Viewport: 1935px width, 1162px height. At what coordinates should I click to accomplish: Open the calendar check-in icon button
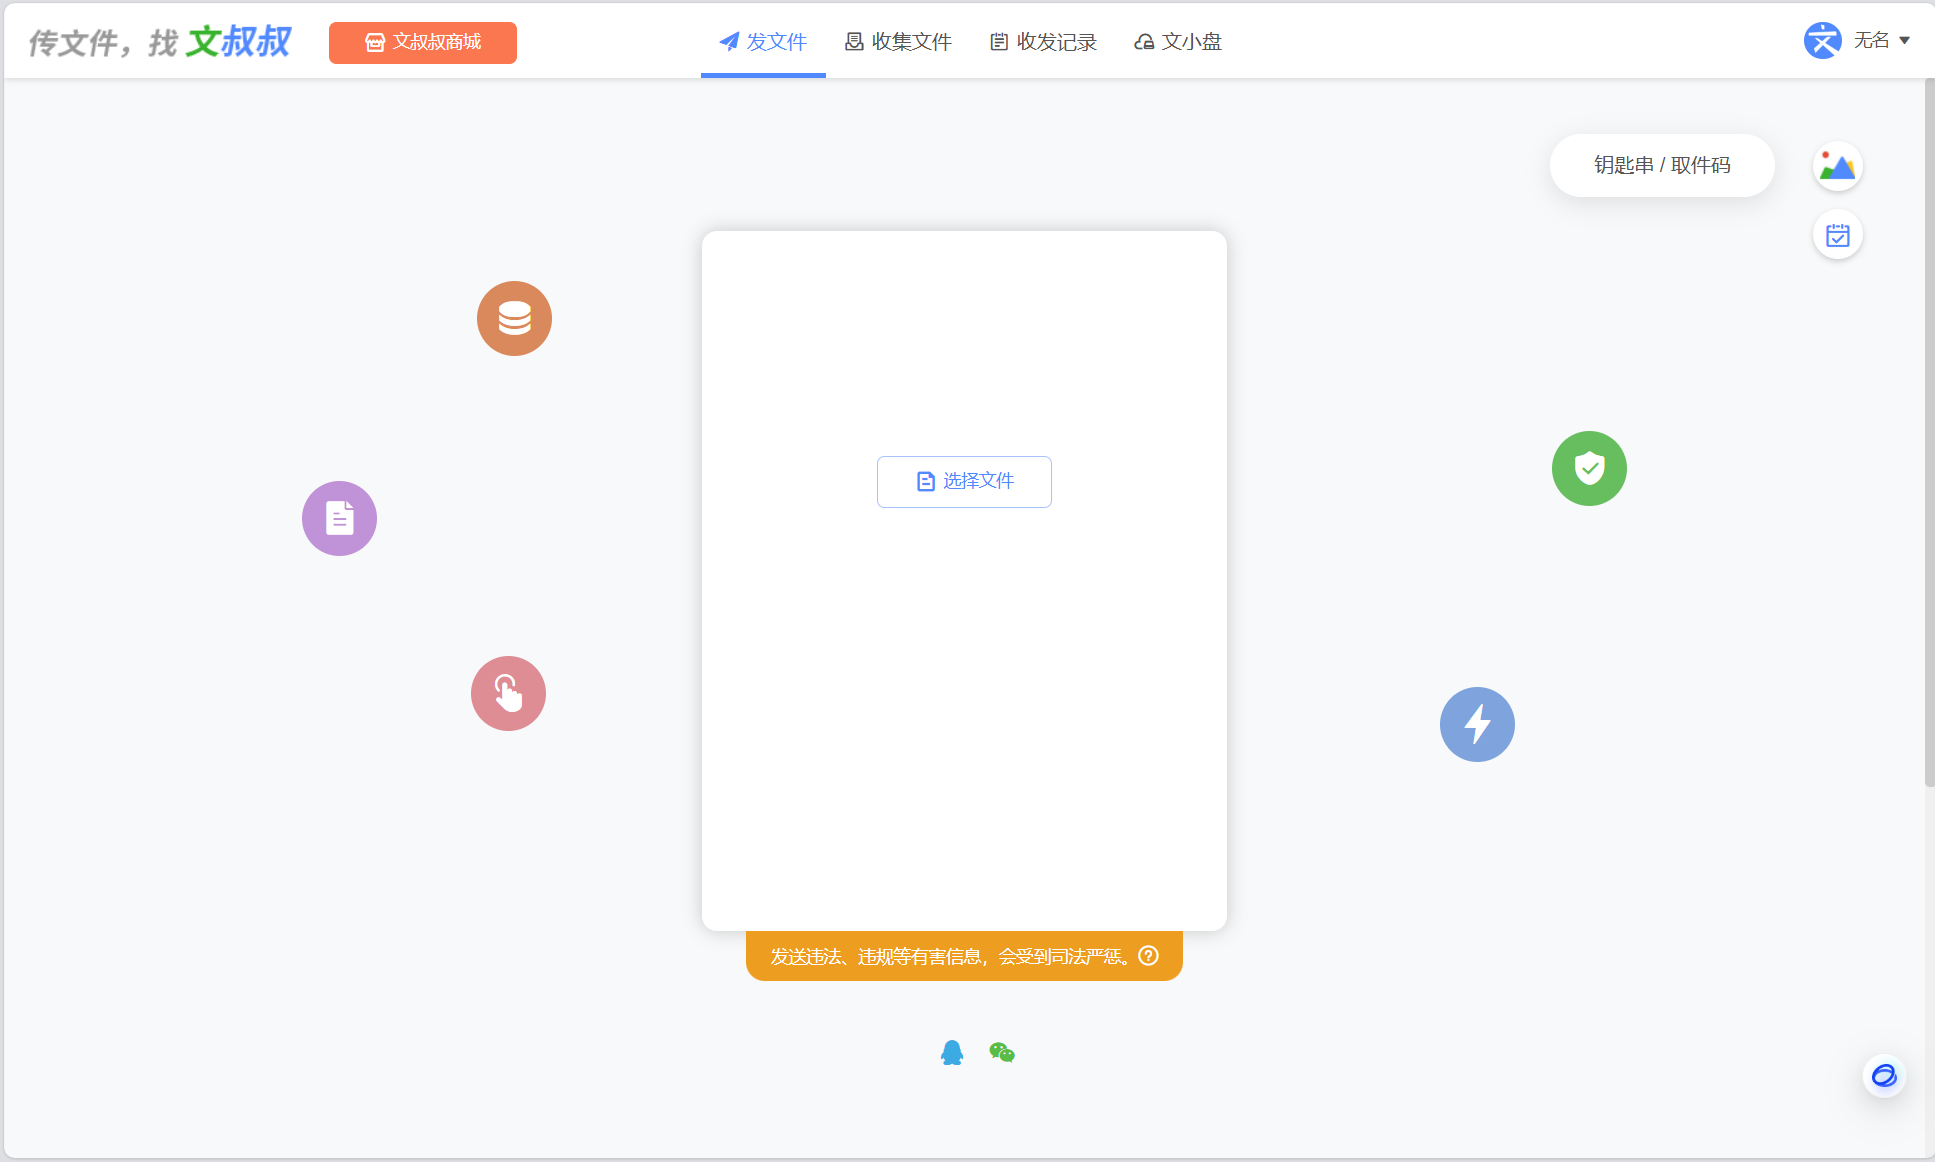click(x=1837, y=236)
